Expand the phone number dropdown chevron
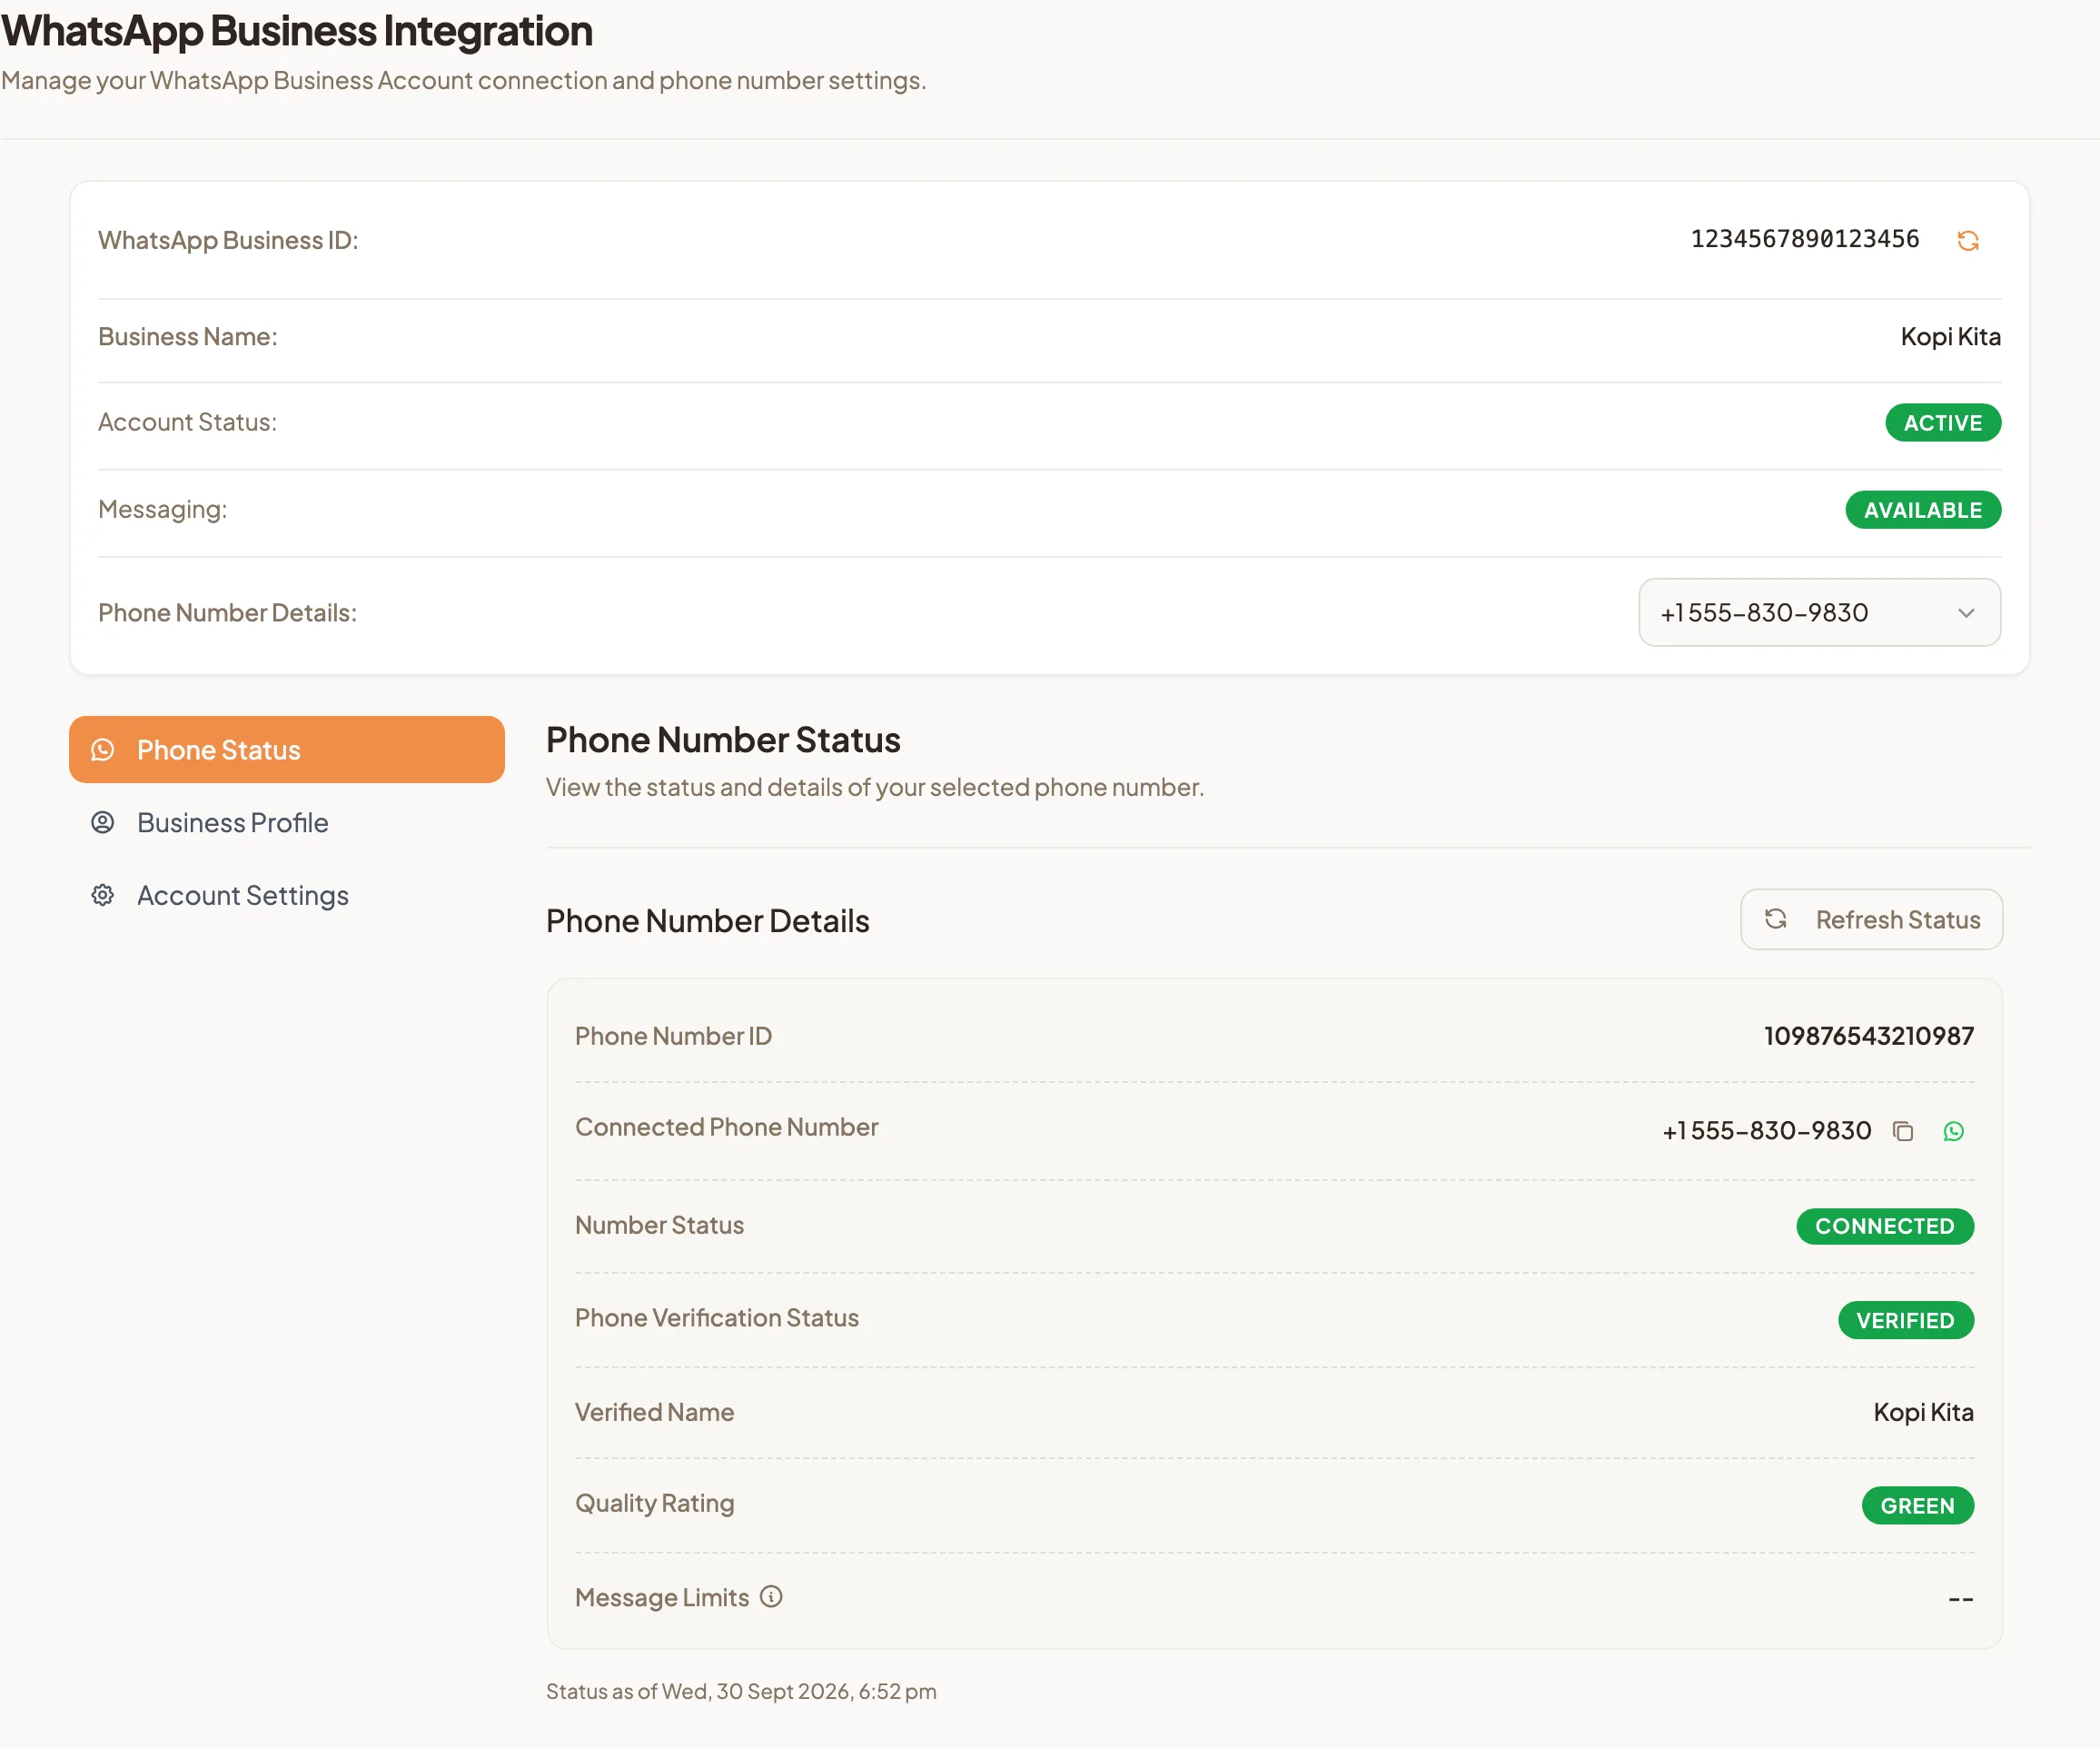Screen dimensions: 2100x1748 point(1966,613)
